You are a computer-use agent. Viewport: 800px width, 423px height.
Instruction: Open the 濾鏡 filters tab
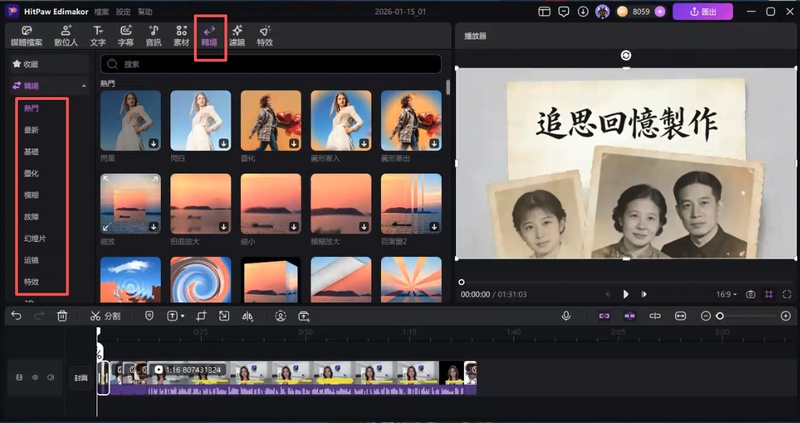(x=237, y=36)
